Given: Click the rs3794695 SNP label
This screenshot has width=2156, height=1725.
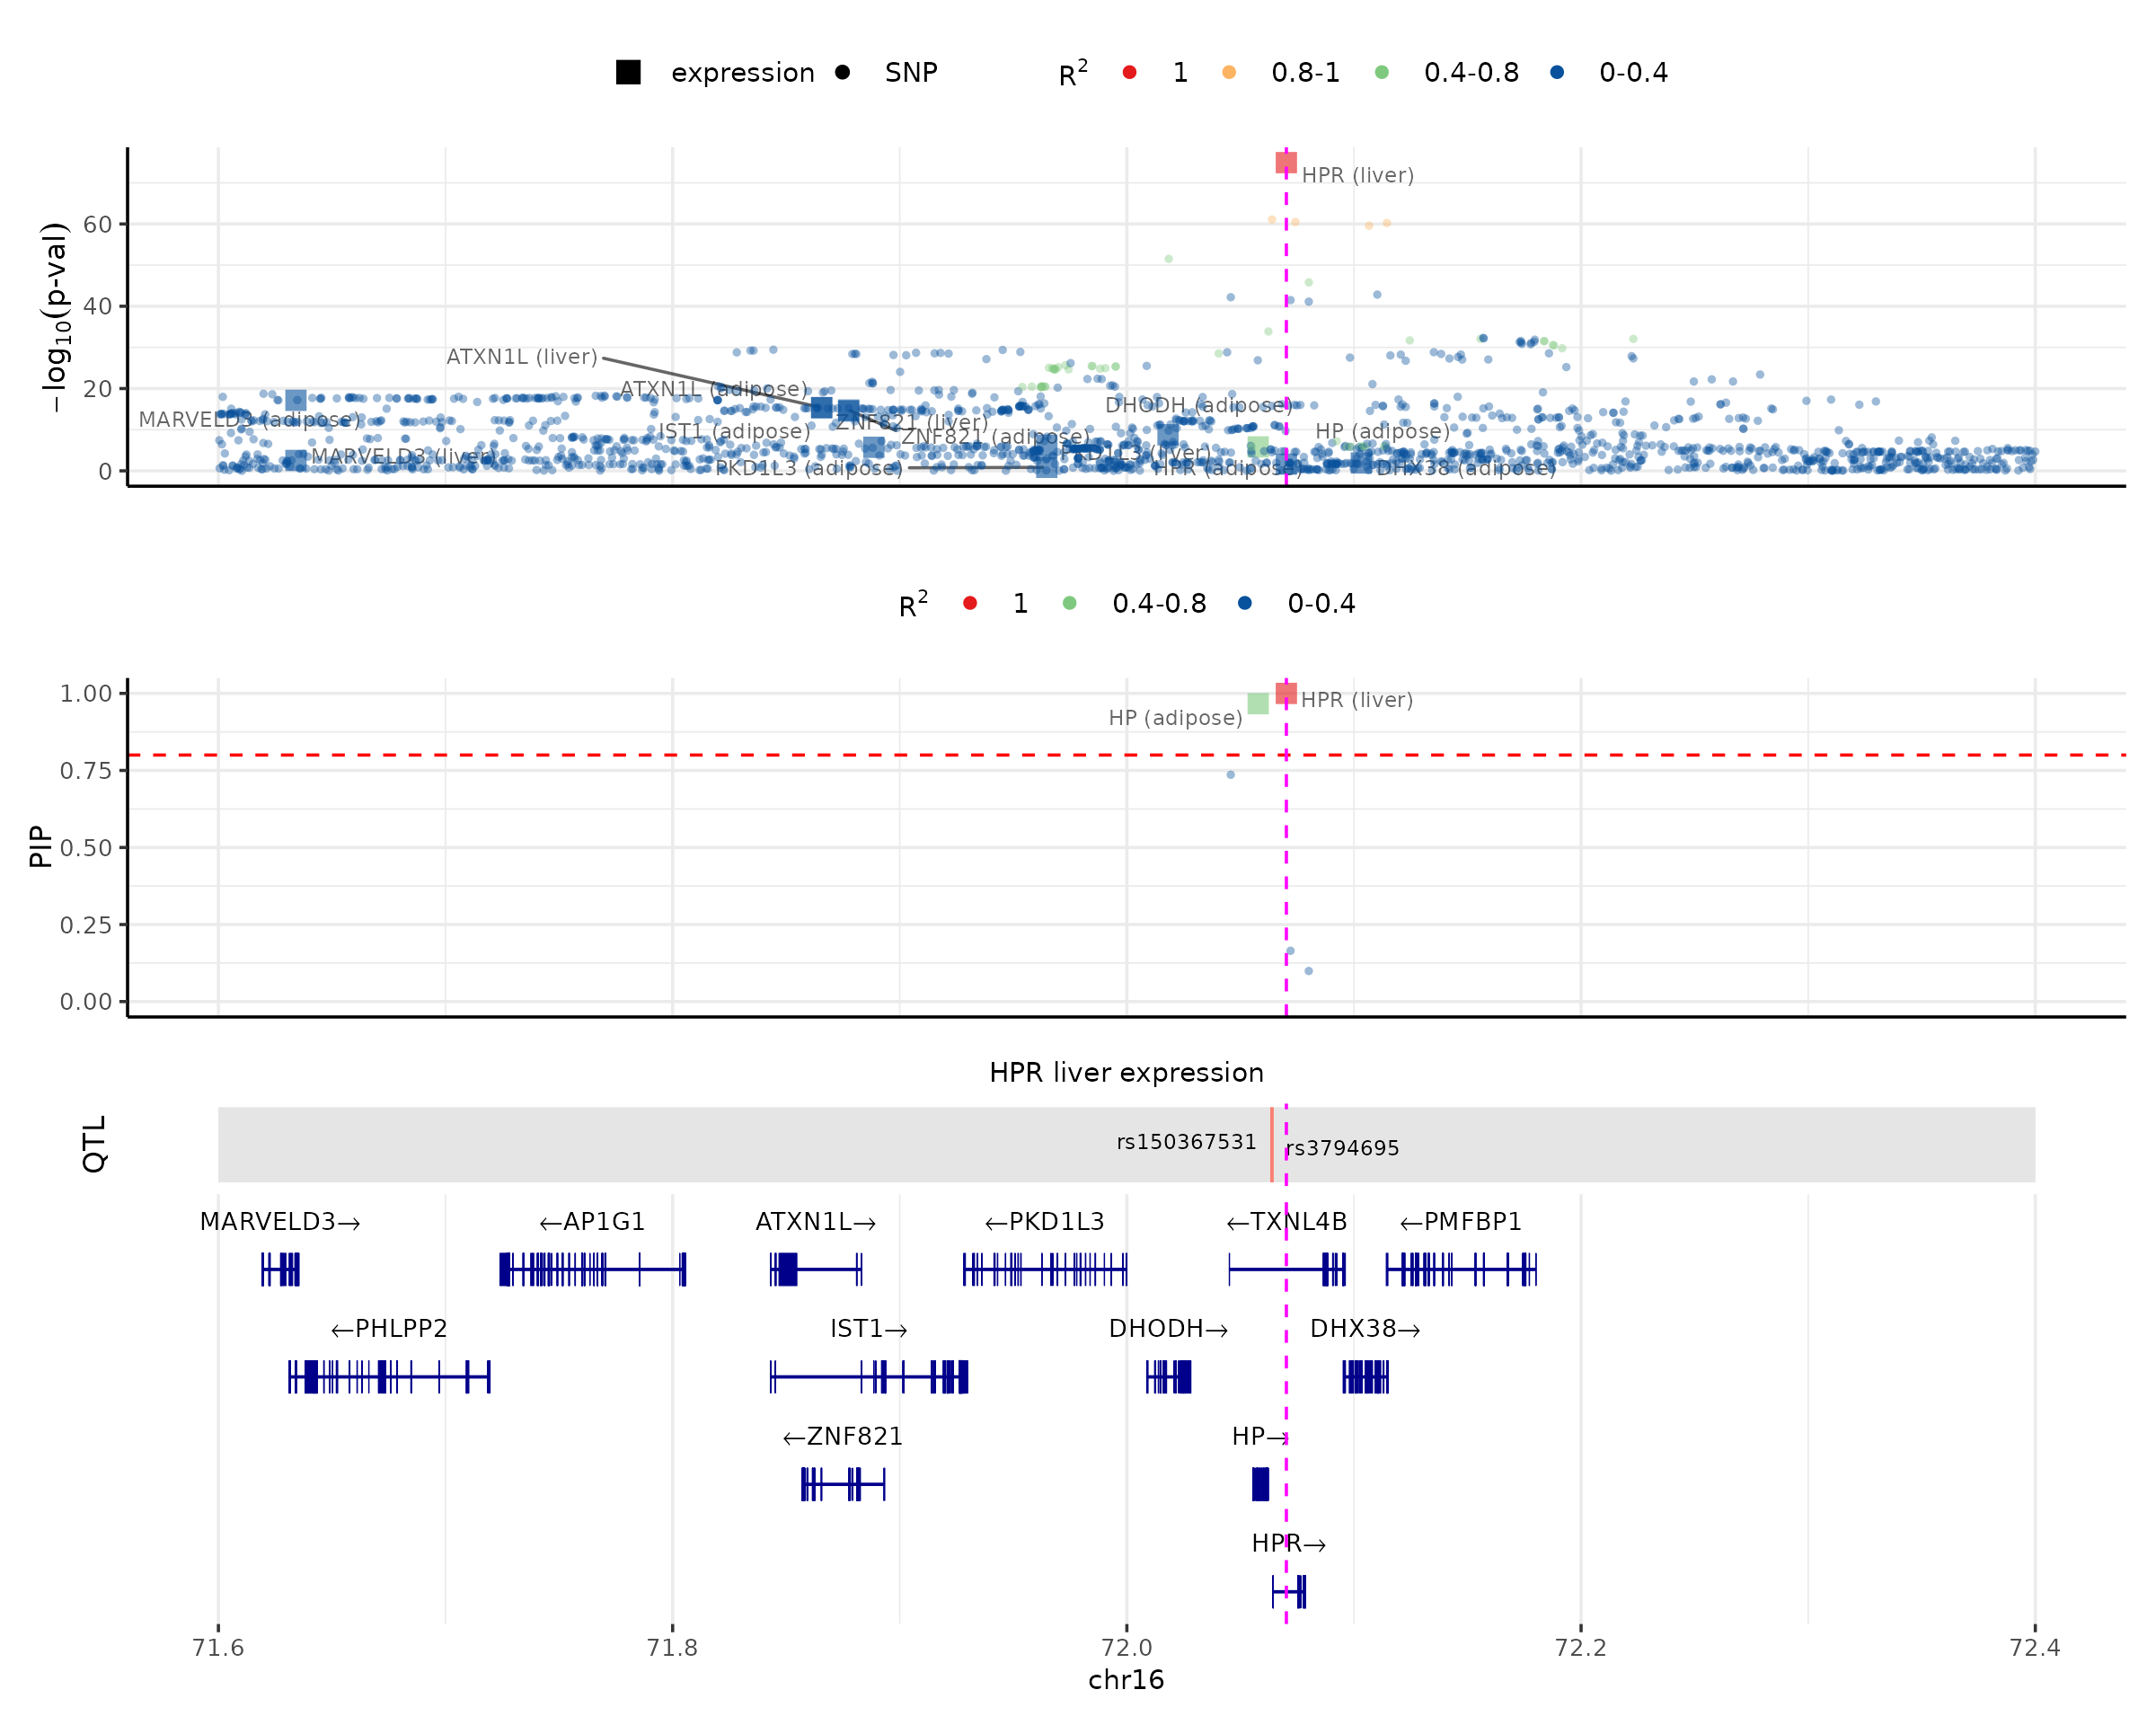Looking at the screenshot, I should (1342, 1148).
